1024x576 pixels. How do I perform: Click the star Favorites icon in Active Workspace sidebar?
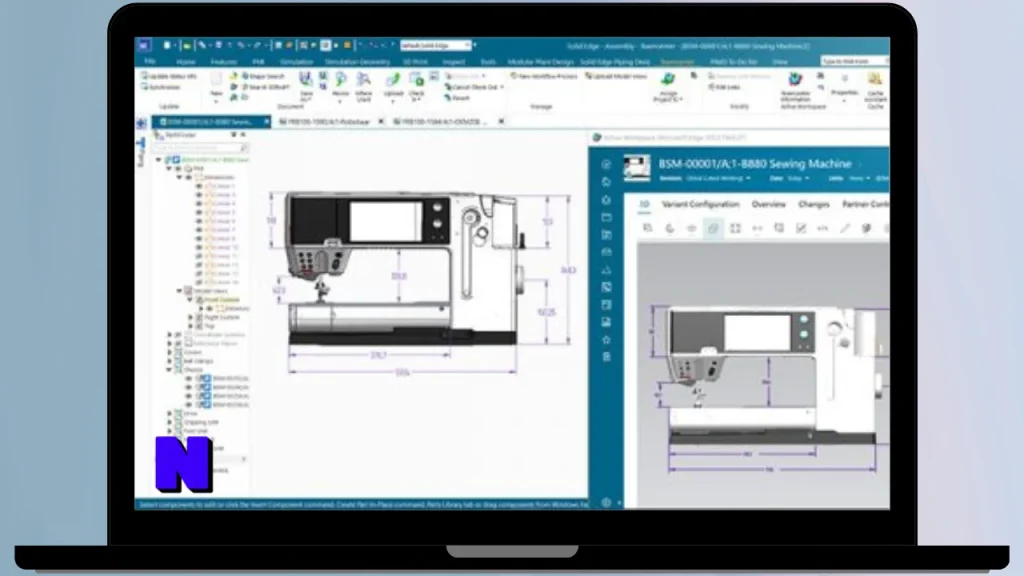(606, 340)
